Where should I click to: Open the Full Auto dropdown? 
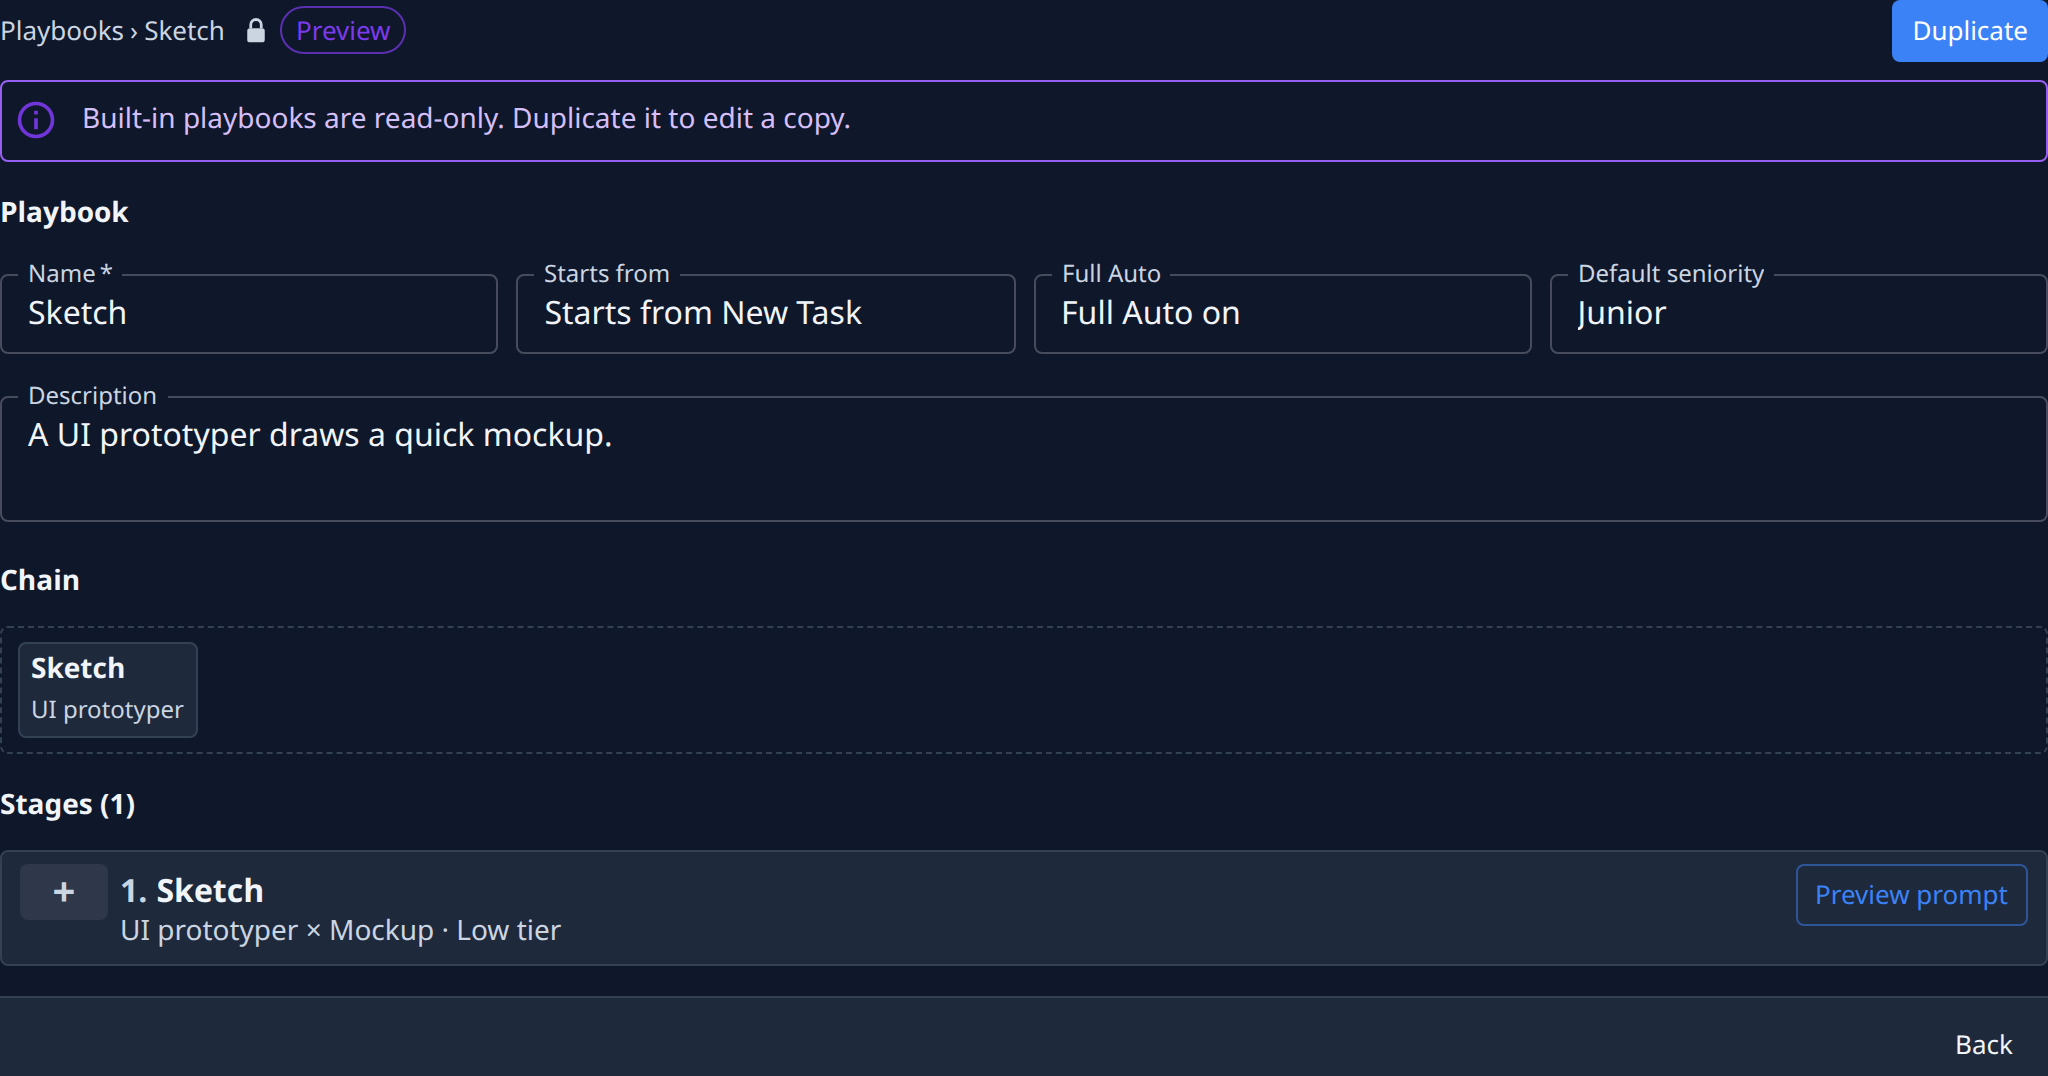1283,313
